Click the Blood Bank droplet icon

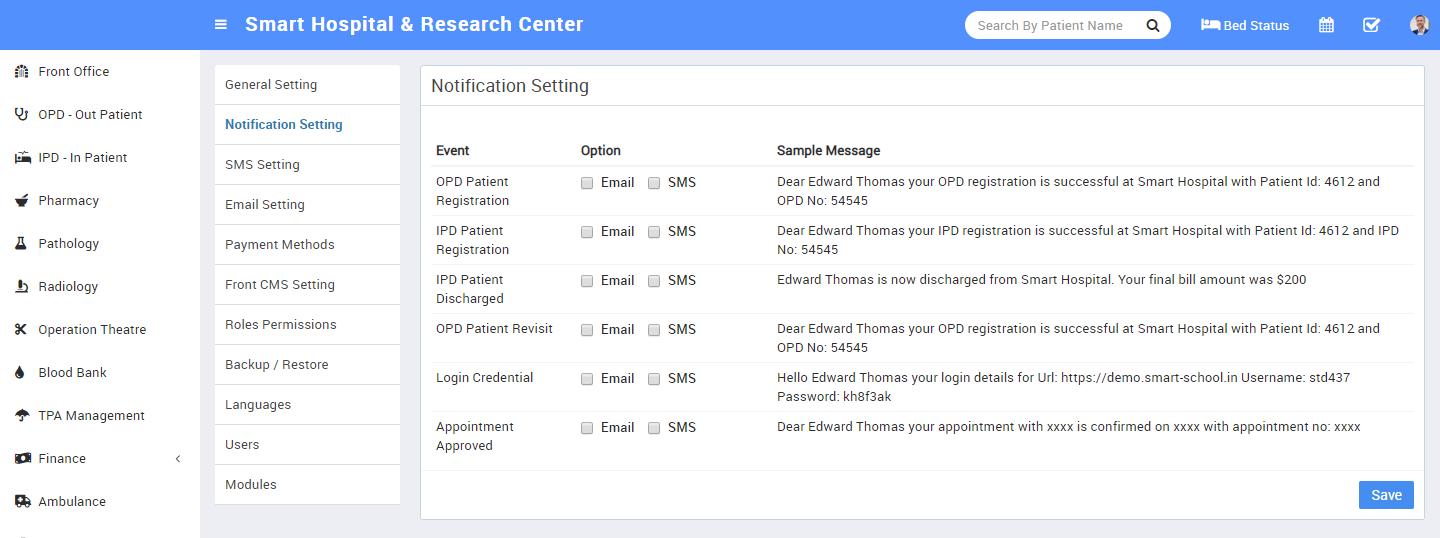(20, 372)
